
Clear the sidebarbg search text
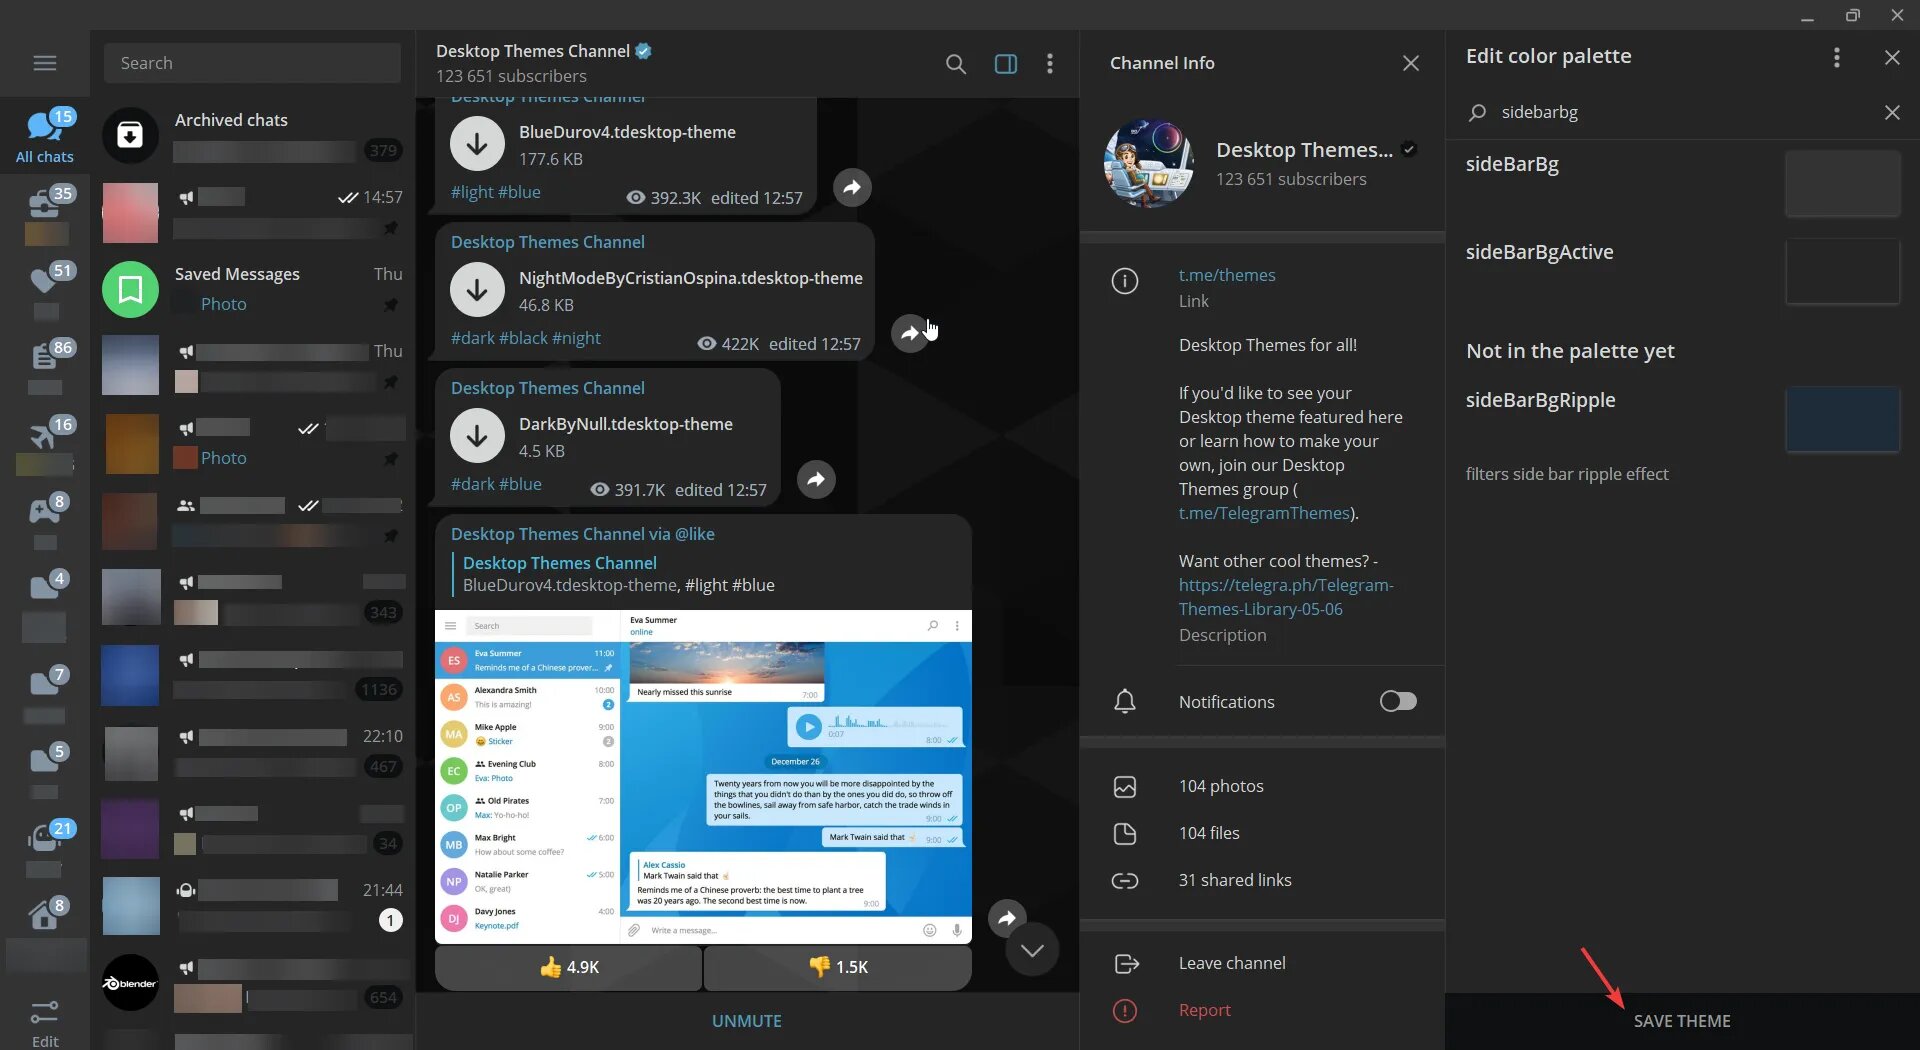click(1892, 112)
